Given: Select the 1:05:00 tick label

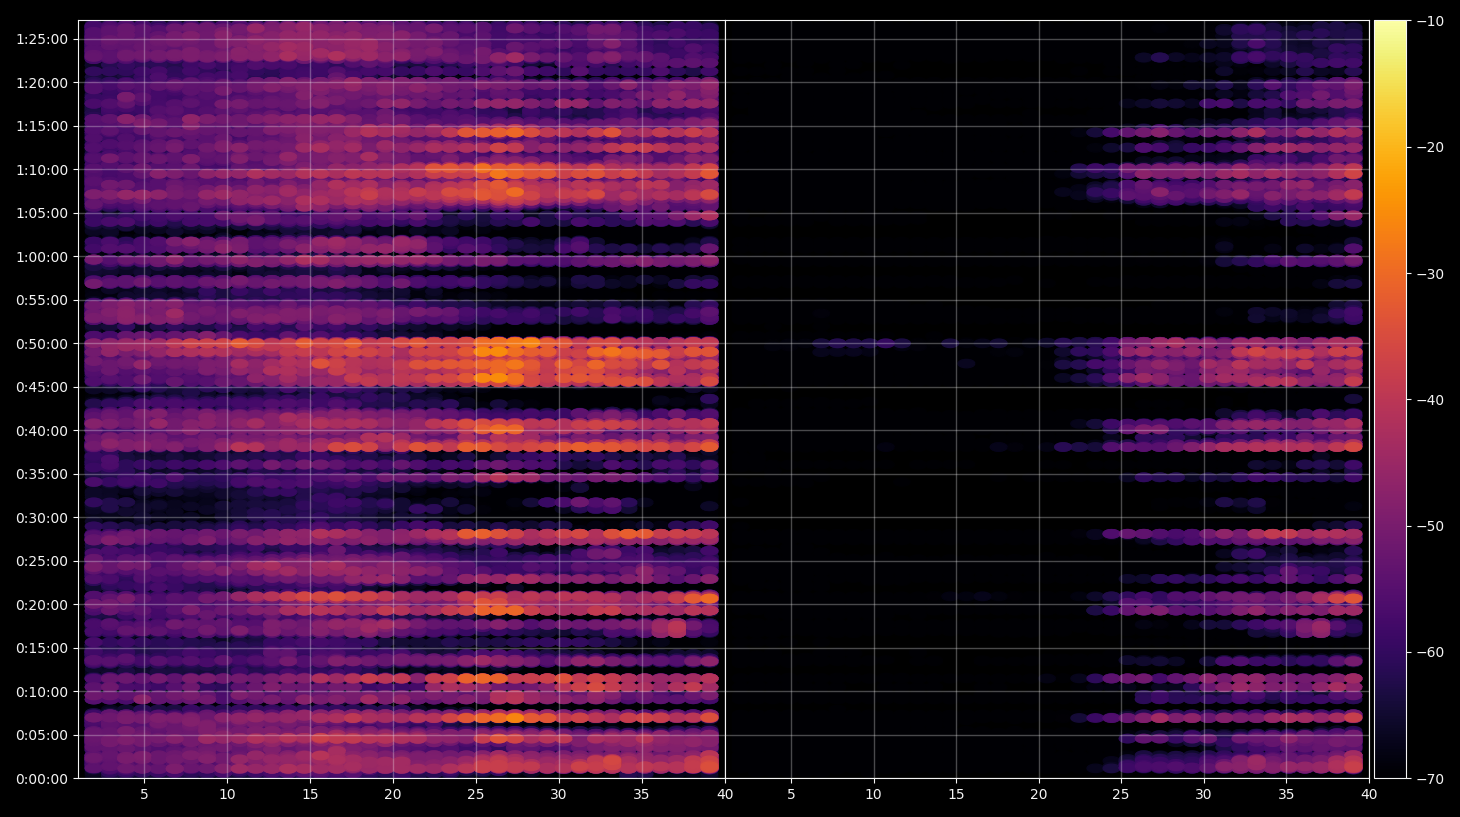Looking at the screenshot, I should pyautogui.click(x=42, y=213).
